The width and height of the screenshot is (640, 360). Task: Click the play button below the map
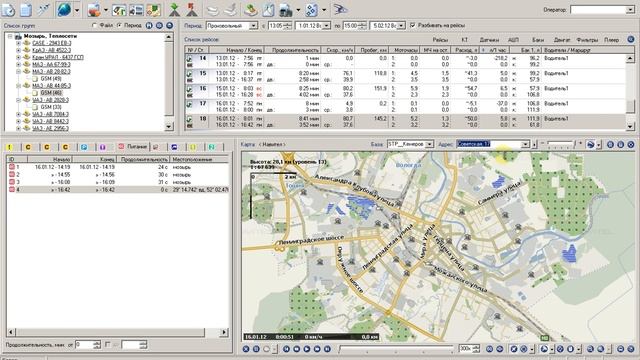click(307, 349)
